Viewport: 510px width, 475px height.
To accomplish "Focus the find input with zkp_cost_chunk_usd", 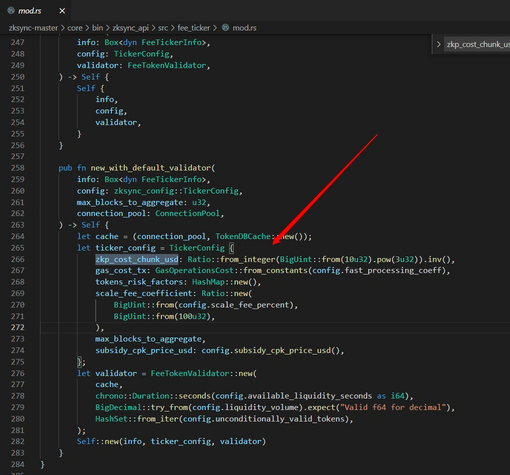I will pos(477,44).
